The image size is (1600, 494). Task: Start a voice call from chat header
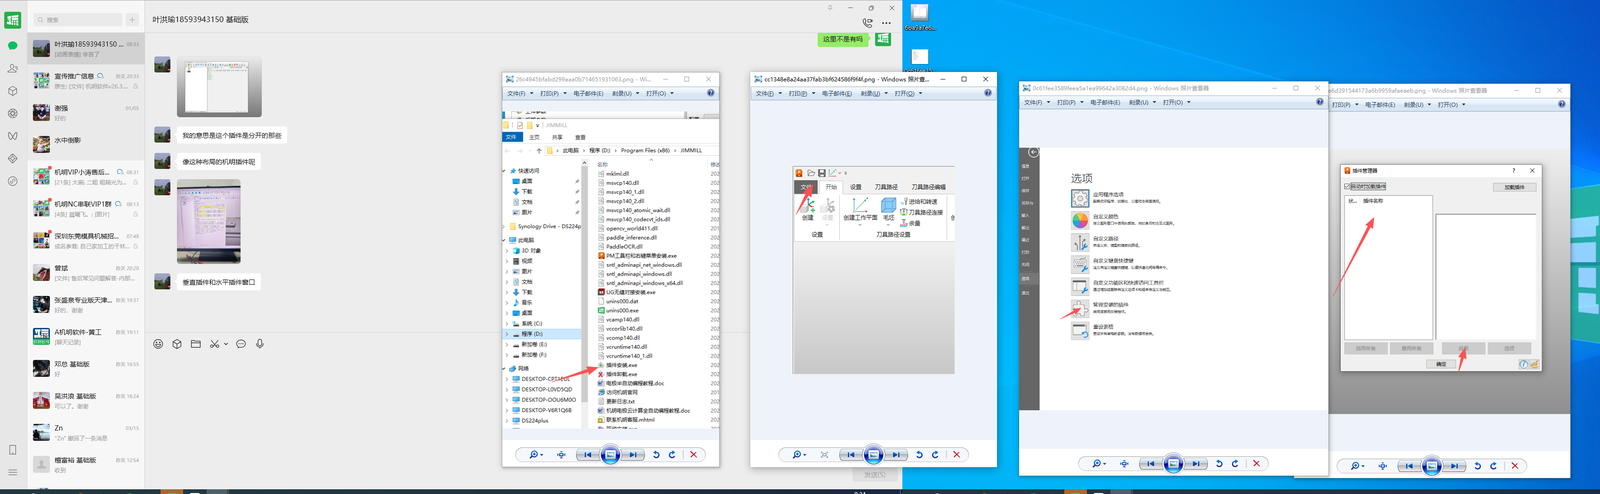tap(867, 22)
